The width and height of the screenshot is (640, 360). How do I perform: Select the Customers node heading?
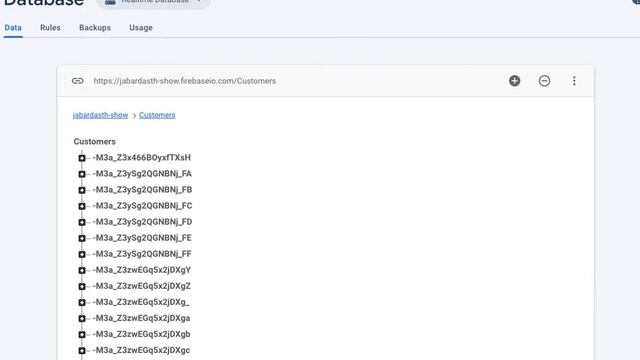coord(95,142)
